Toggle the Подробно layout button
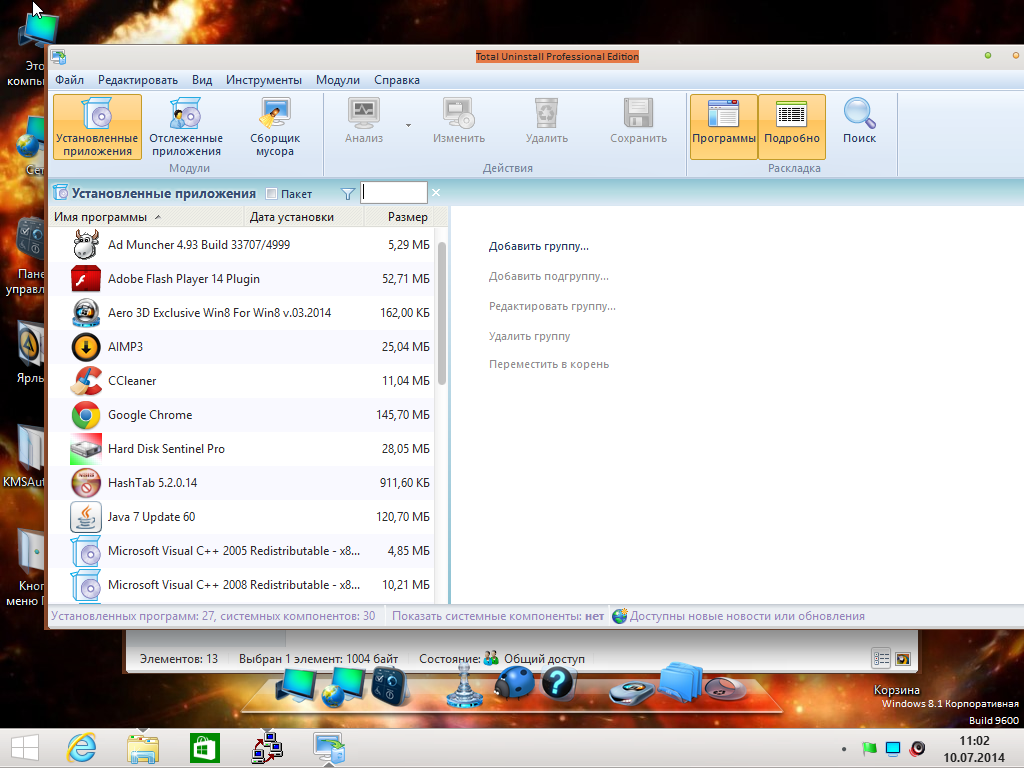The image size is (1024, 768). (792, 127)
